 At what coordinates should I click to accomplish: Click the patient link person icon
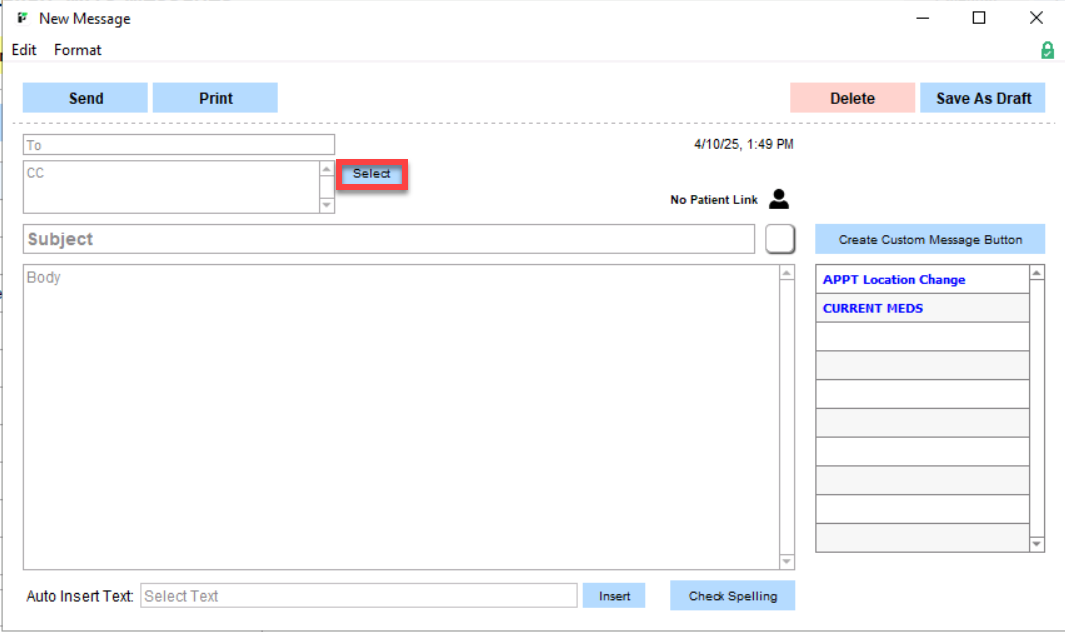tap(779, 199)
